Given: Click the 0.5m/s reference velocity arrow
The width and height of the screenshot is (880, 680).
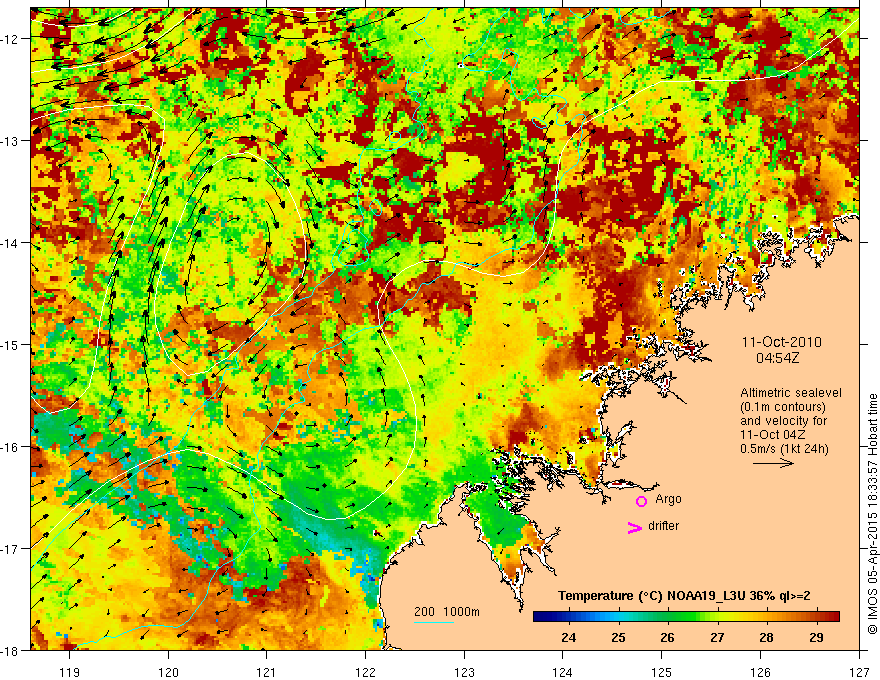Looking at the screenshot, I should (x=773, y=463).
